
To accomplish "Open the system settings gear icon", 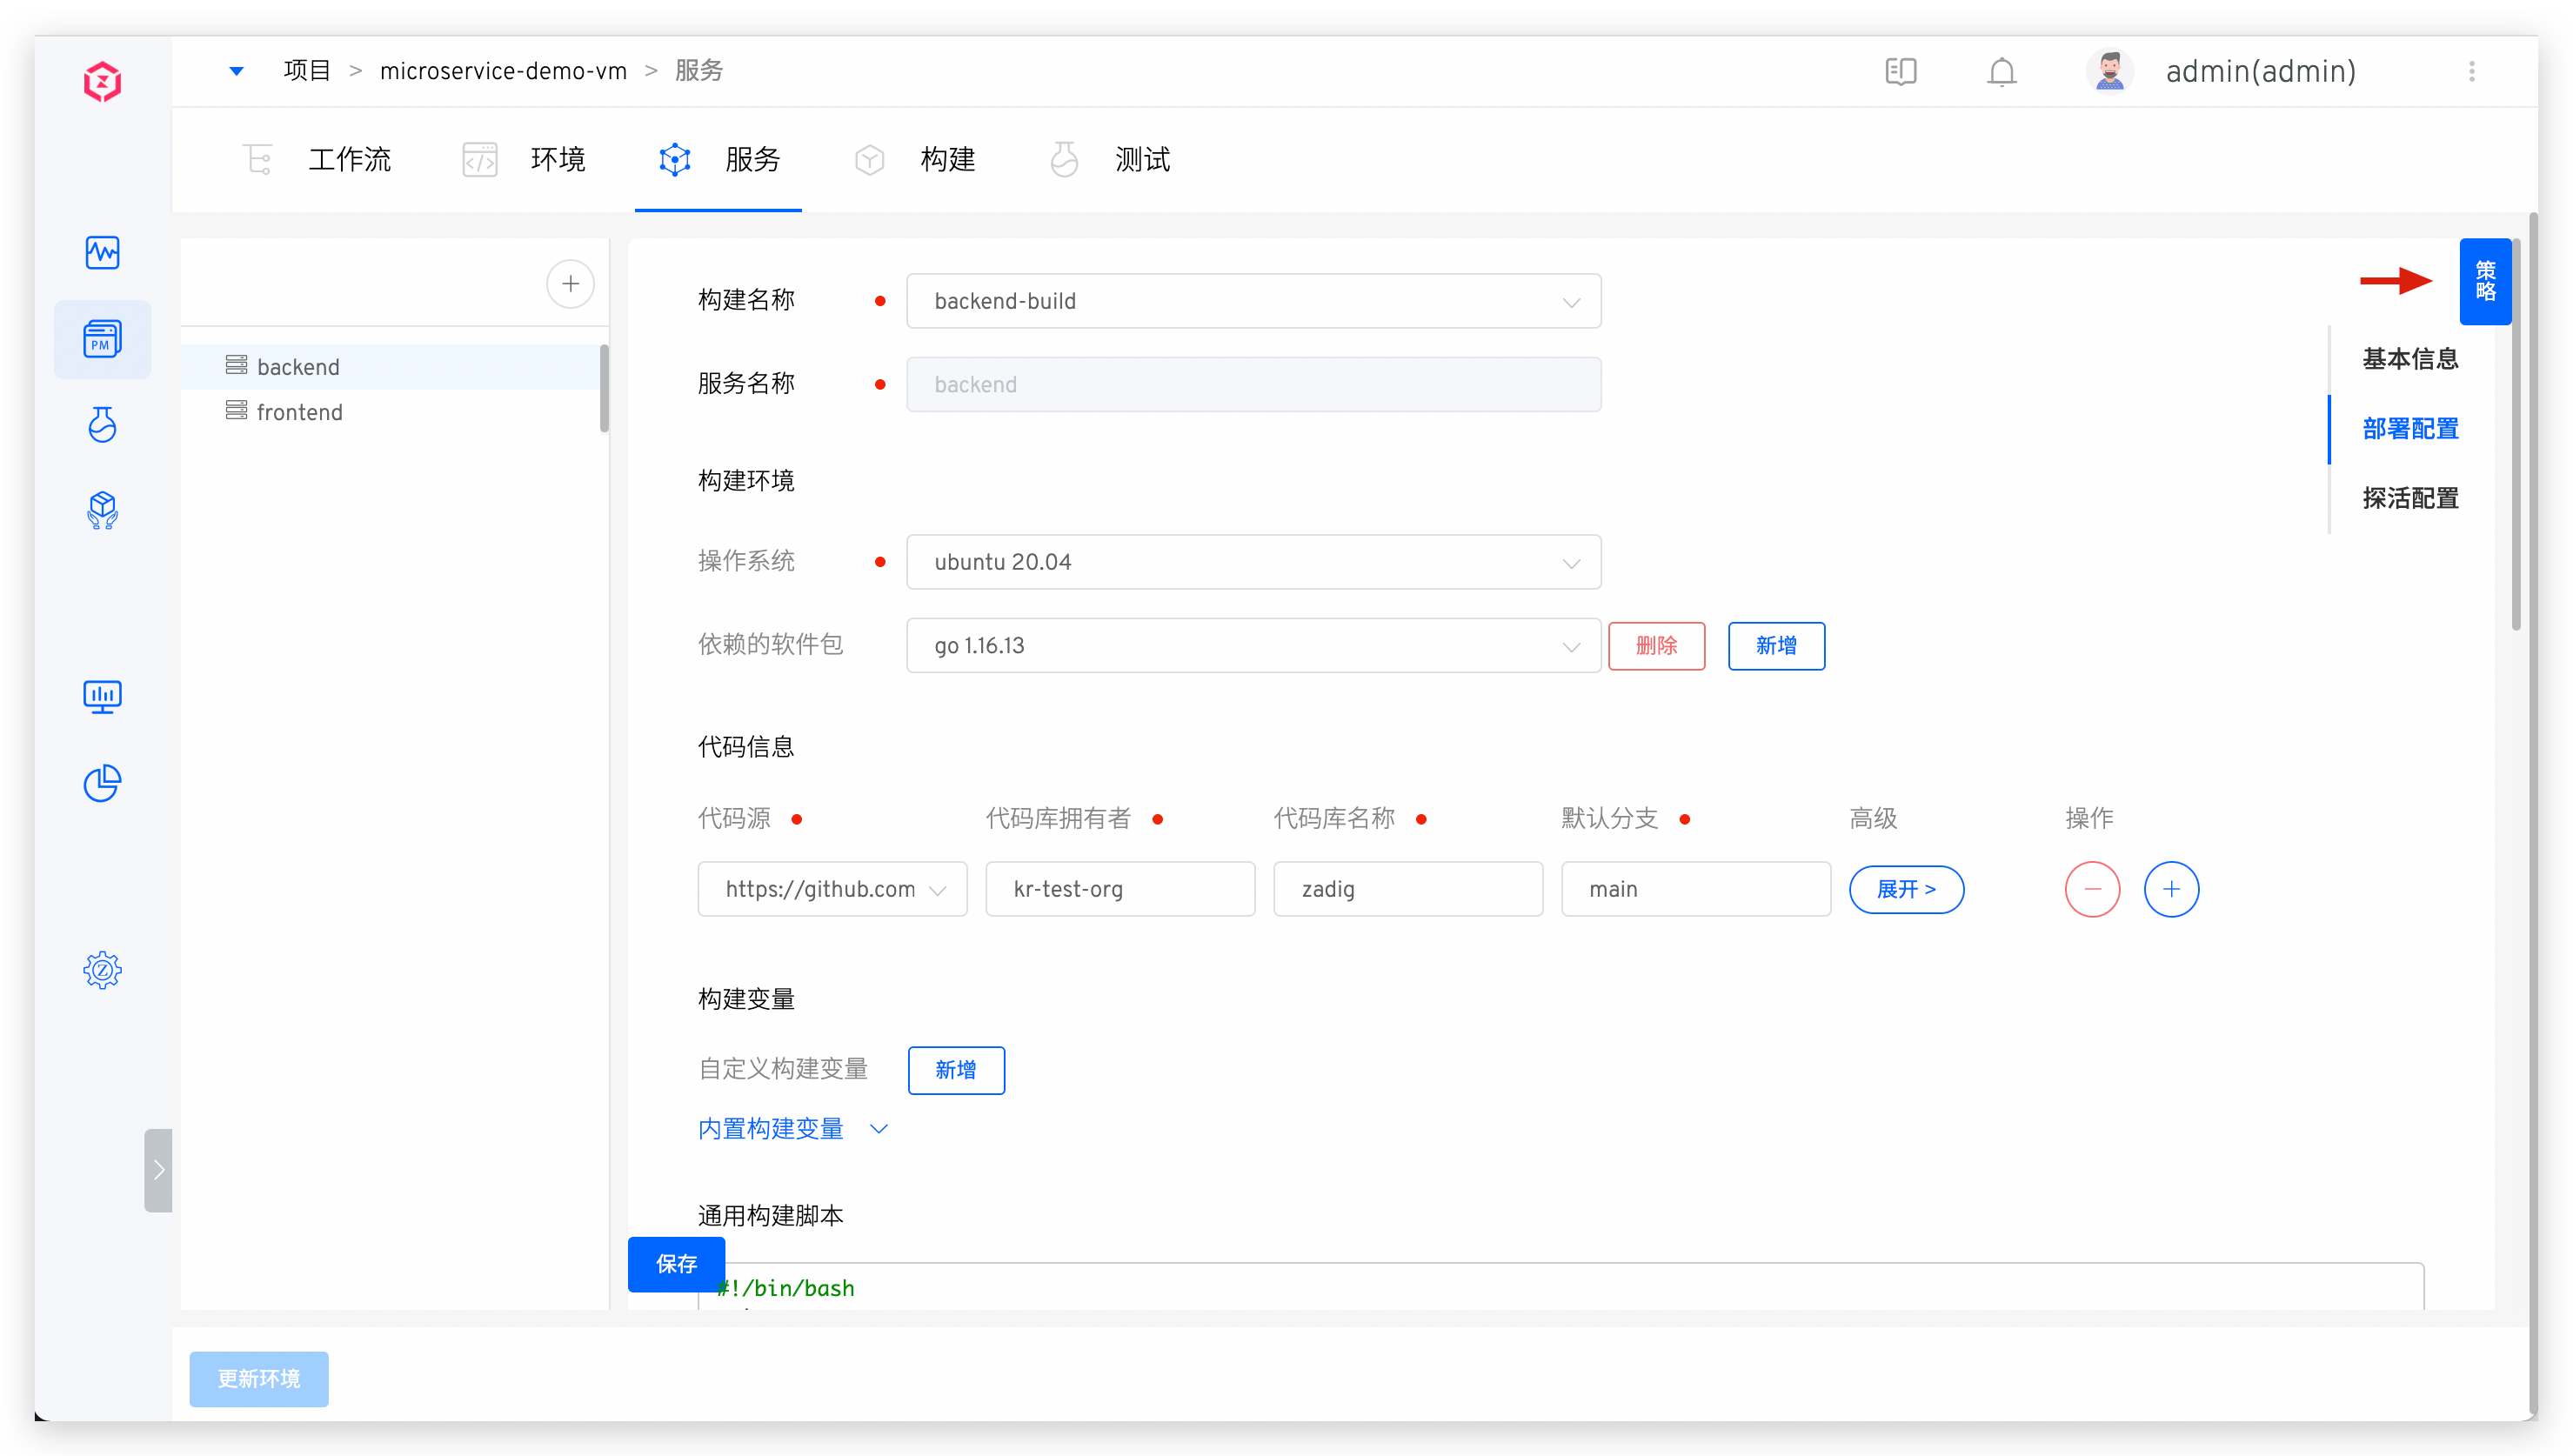I will [103, 969].
